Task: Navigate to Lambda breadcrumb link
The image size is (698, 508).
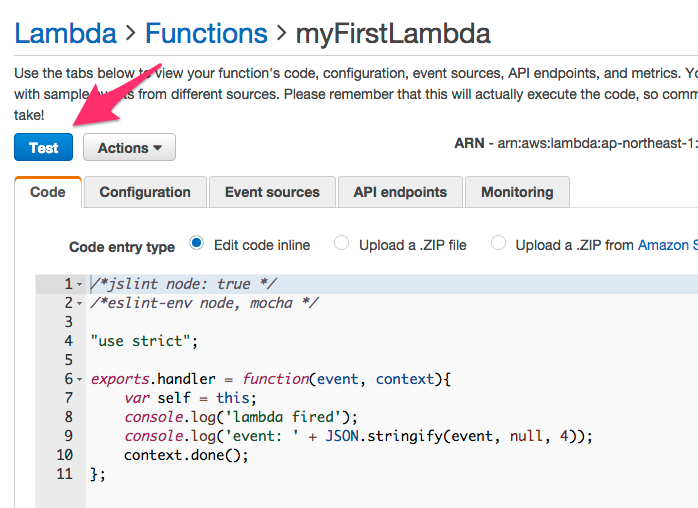Action: pos(65,35)
